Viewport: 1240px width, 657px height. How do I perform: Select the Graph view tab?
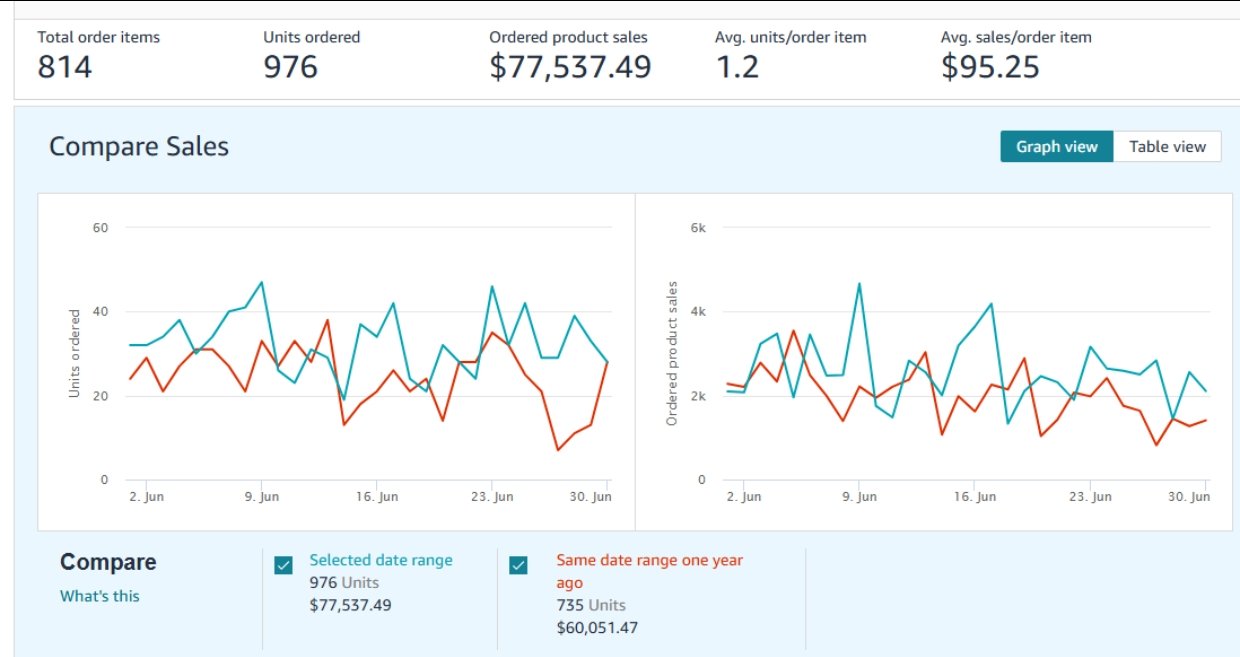coord(1056,147)
